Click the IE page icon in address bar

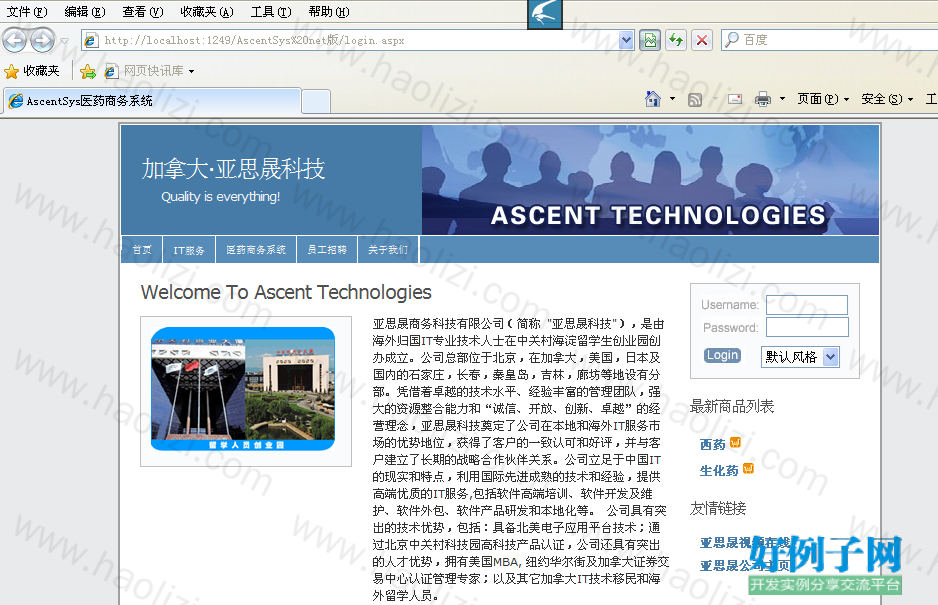(91, 40)
